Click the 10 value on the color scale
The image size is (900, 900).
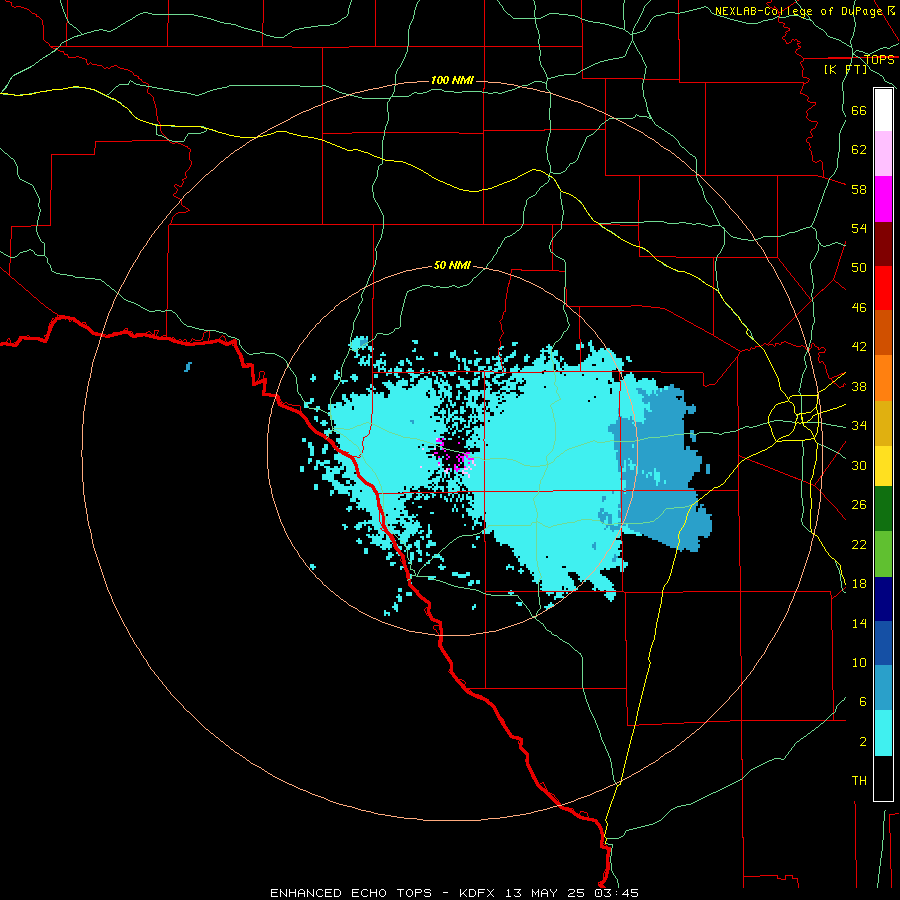(859, 662)
